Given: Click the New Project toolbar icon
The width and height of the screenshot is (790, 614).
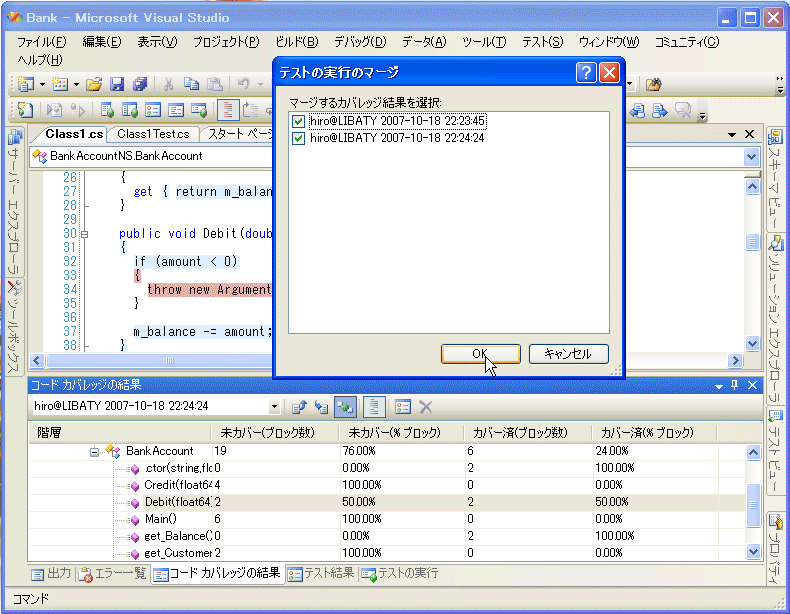Looking at the screenshot, I should tap(25, 84).
